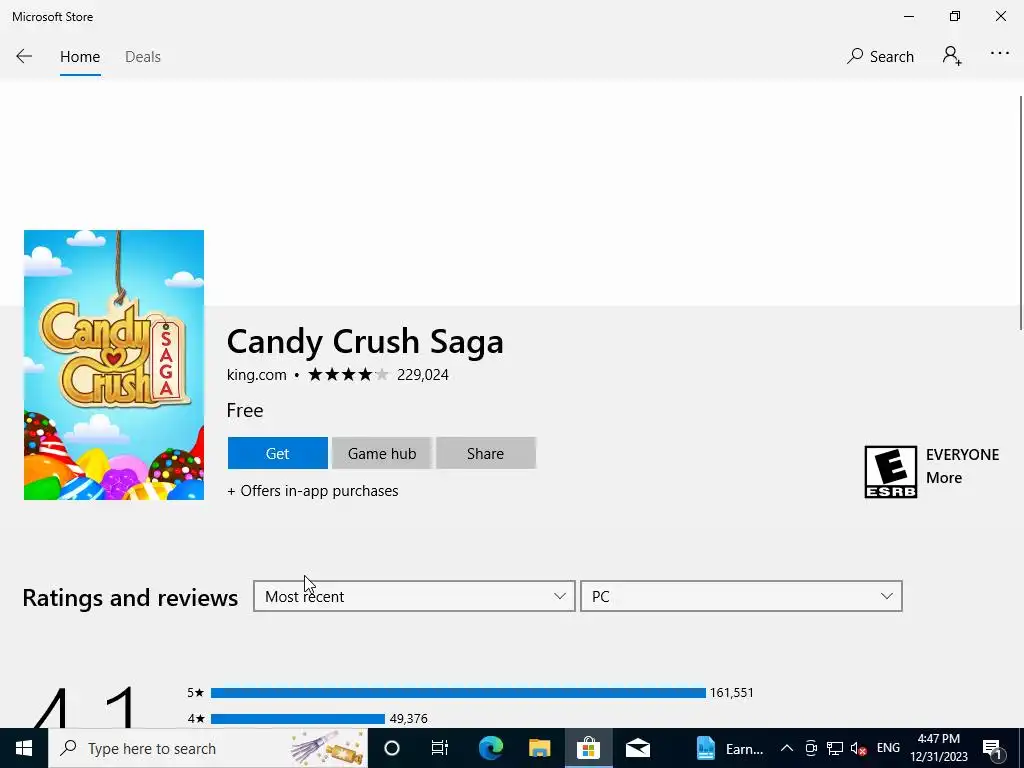Open the Mail app on the taskbar
This screenshot has width=1024, height=768.
pyautogui.click(x=637, y=748)
